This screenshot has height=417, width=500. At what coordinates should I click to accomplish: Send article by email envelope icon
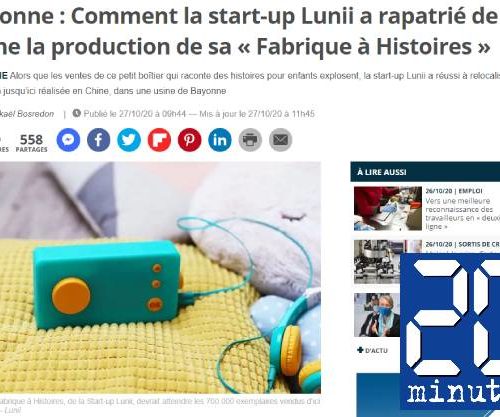(281, 140)
